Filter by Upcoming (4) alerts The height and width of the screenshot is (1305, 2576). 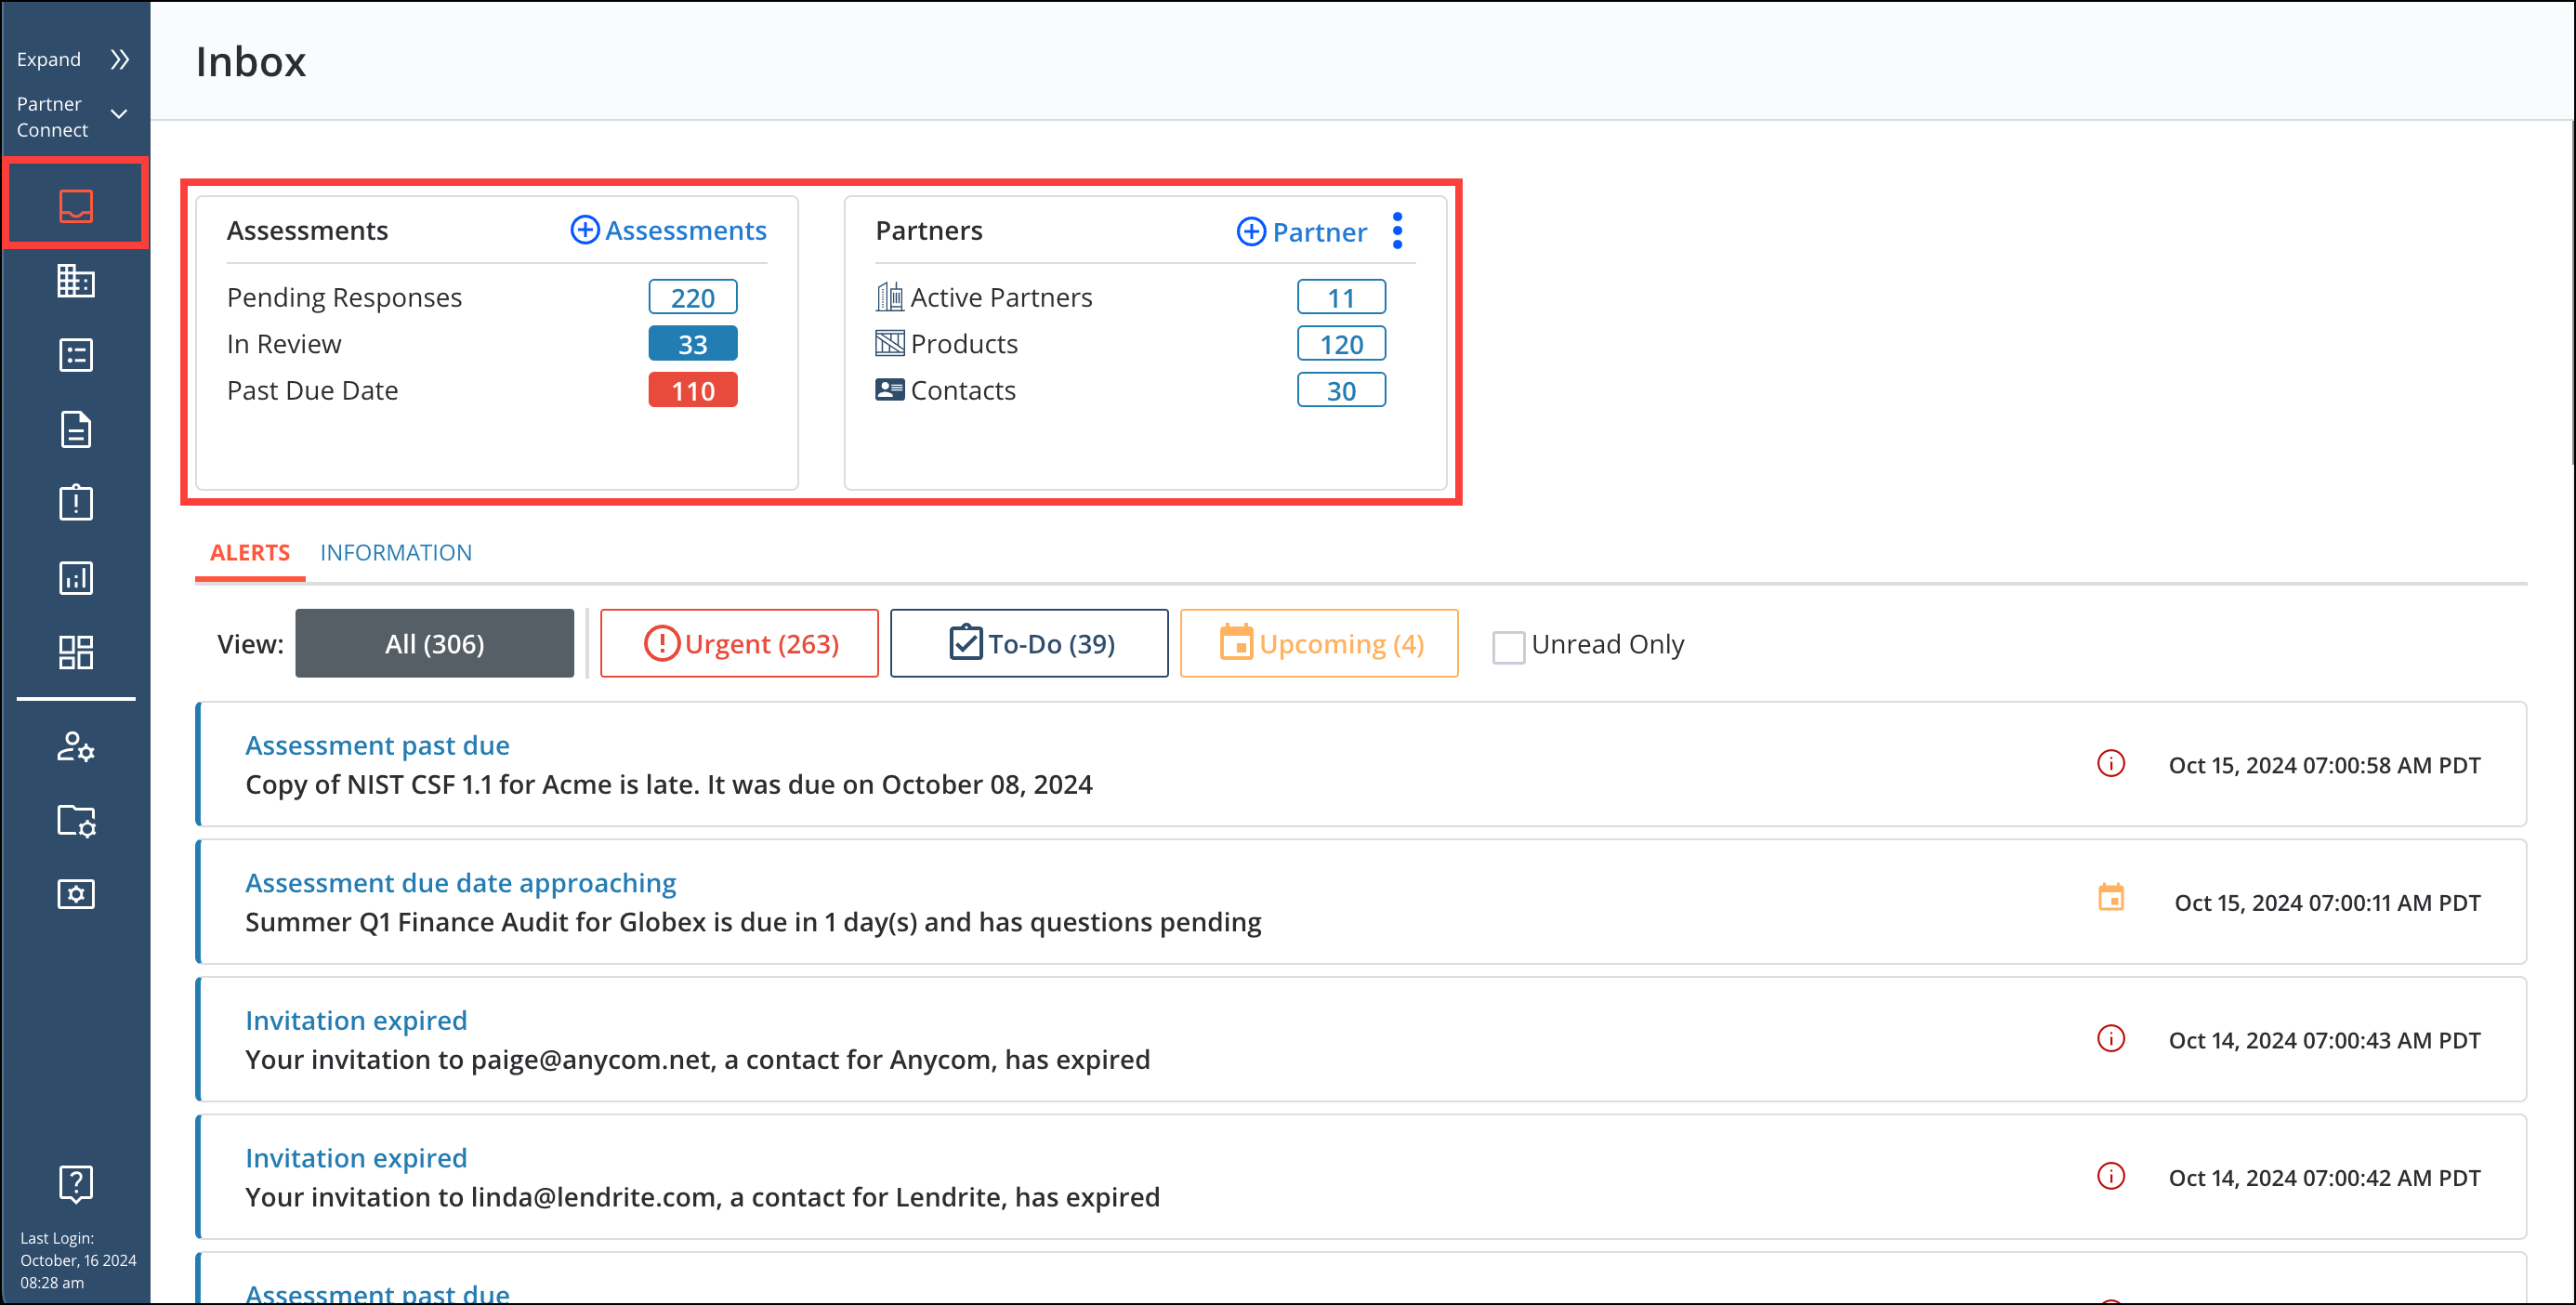point(1319,643)
